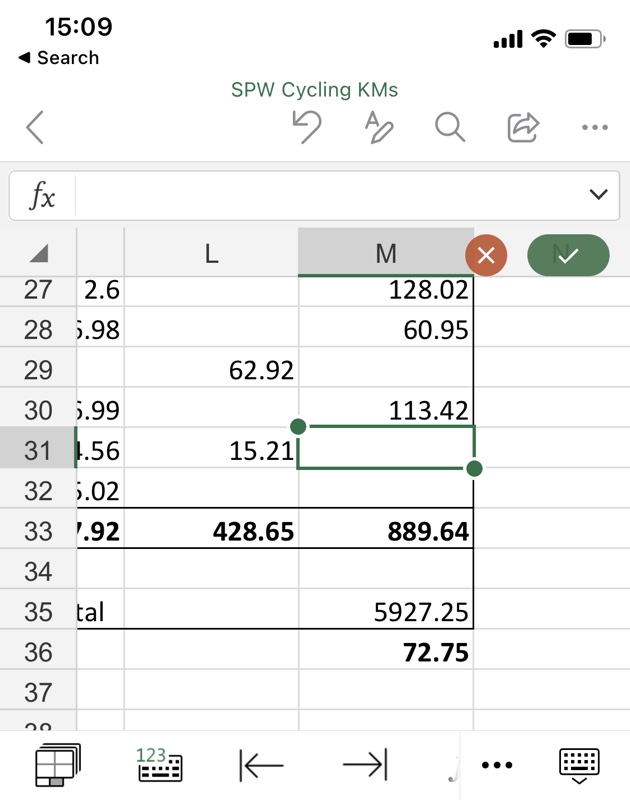Viewport: 630px width, 800px height.
Task: Click inside the formula input field
Action: click(320, 194)
